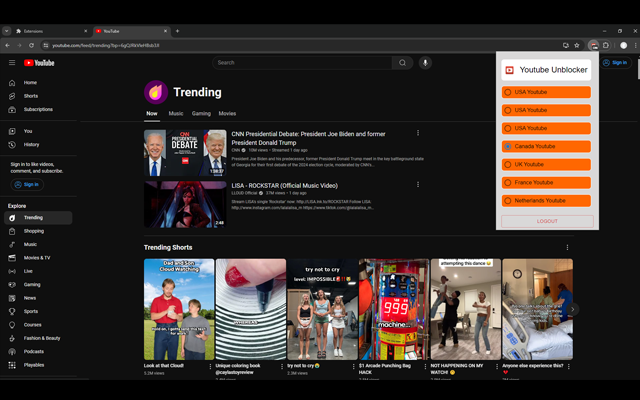Switch to the Extensions browser tab
Screen dimensions: 640x400
click(51, 31)
